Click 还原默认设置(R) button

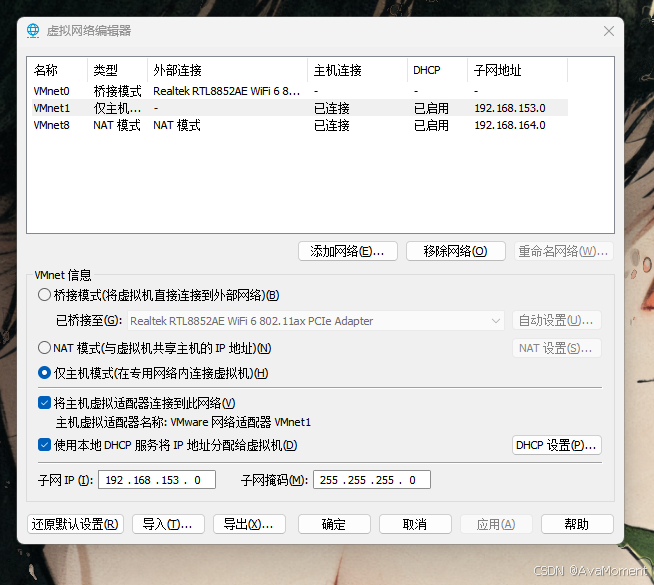tap(75, 524)
